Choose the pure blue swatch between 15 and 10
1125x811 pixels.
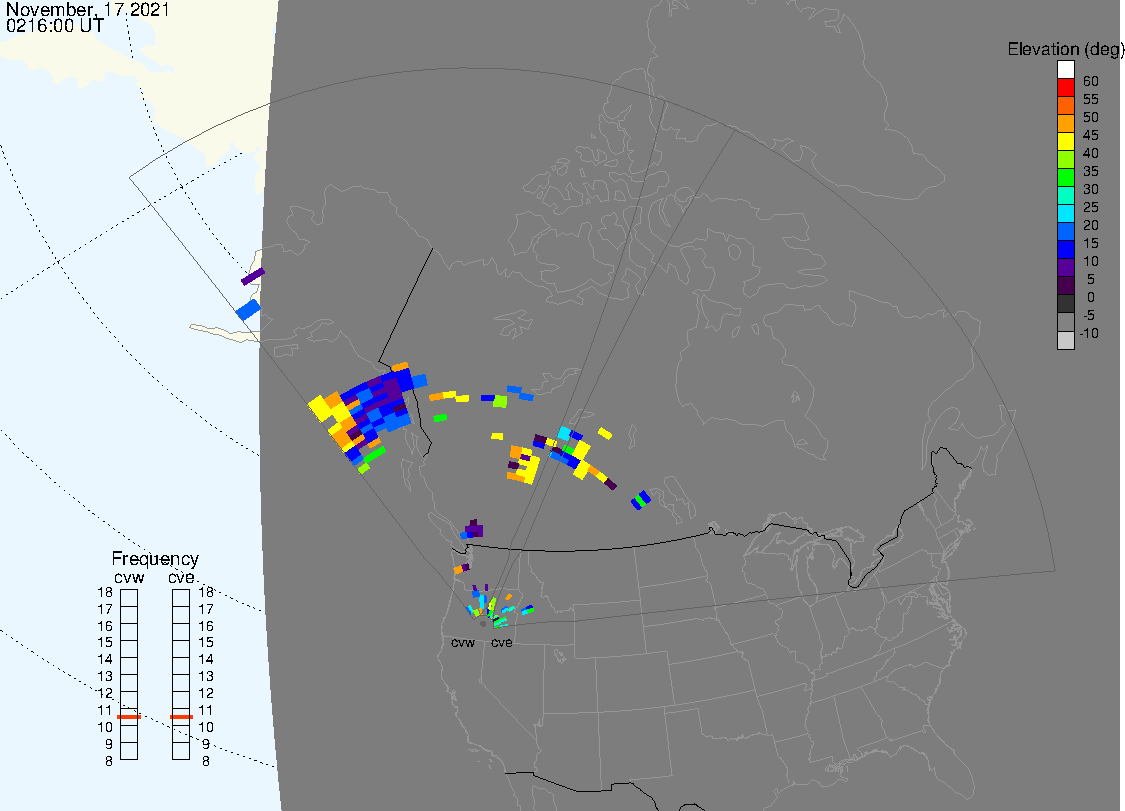coord(1065,249)
